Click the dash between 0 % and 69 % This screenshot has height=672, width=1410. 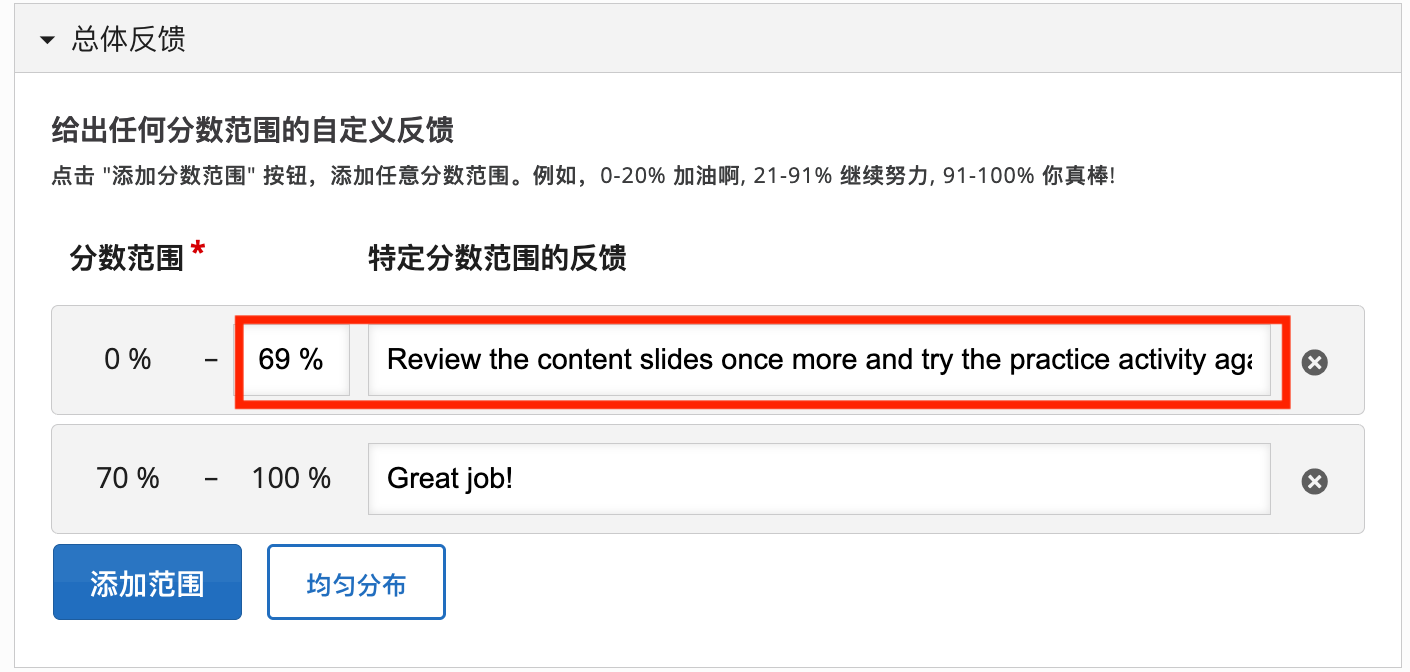point(211,360)
